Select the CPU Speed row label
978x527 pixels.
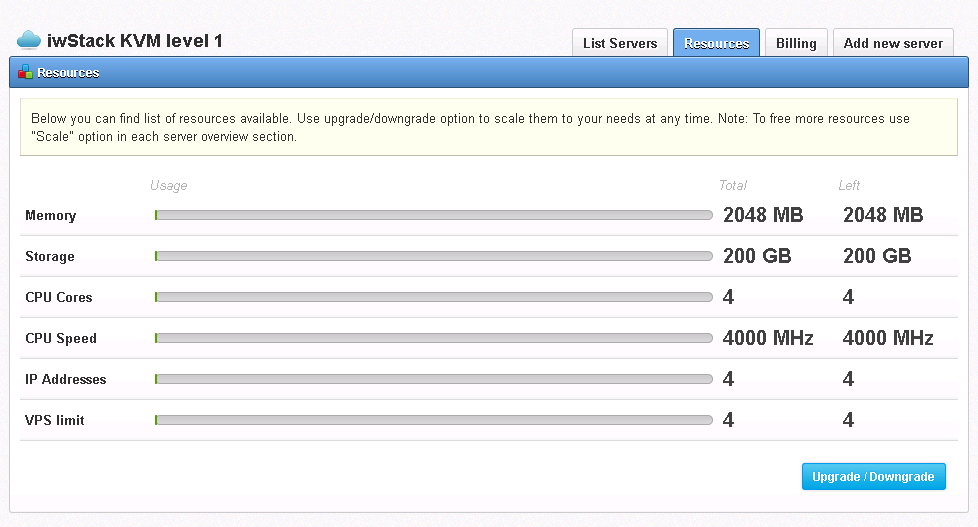coord(61,339)
